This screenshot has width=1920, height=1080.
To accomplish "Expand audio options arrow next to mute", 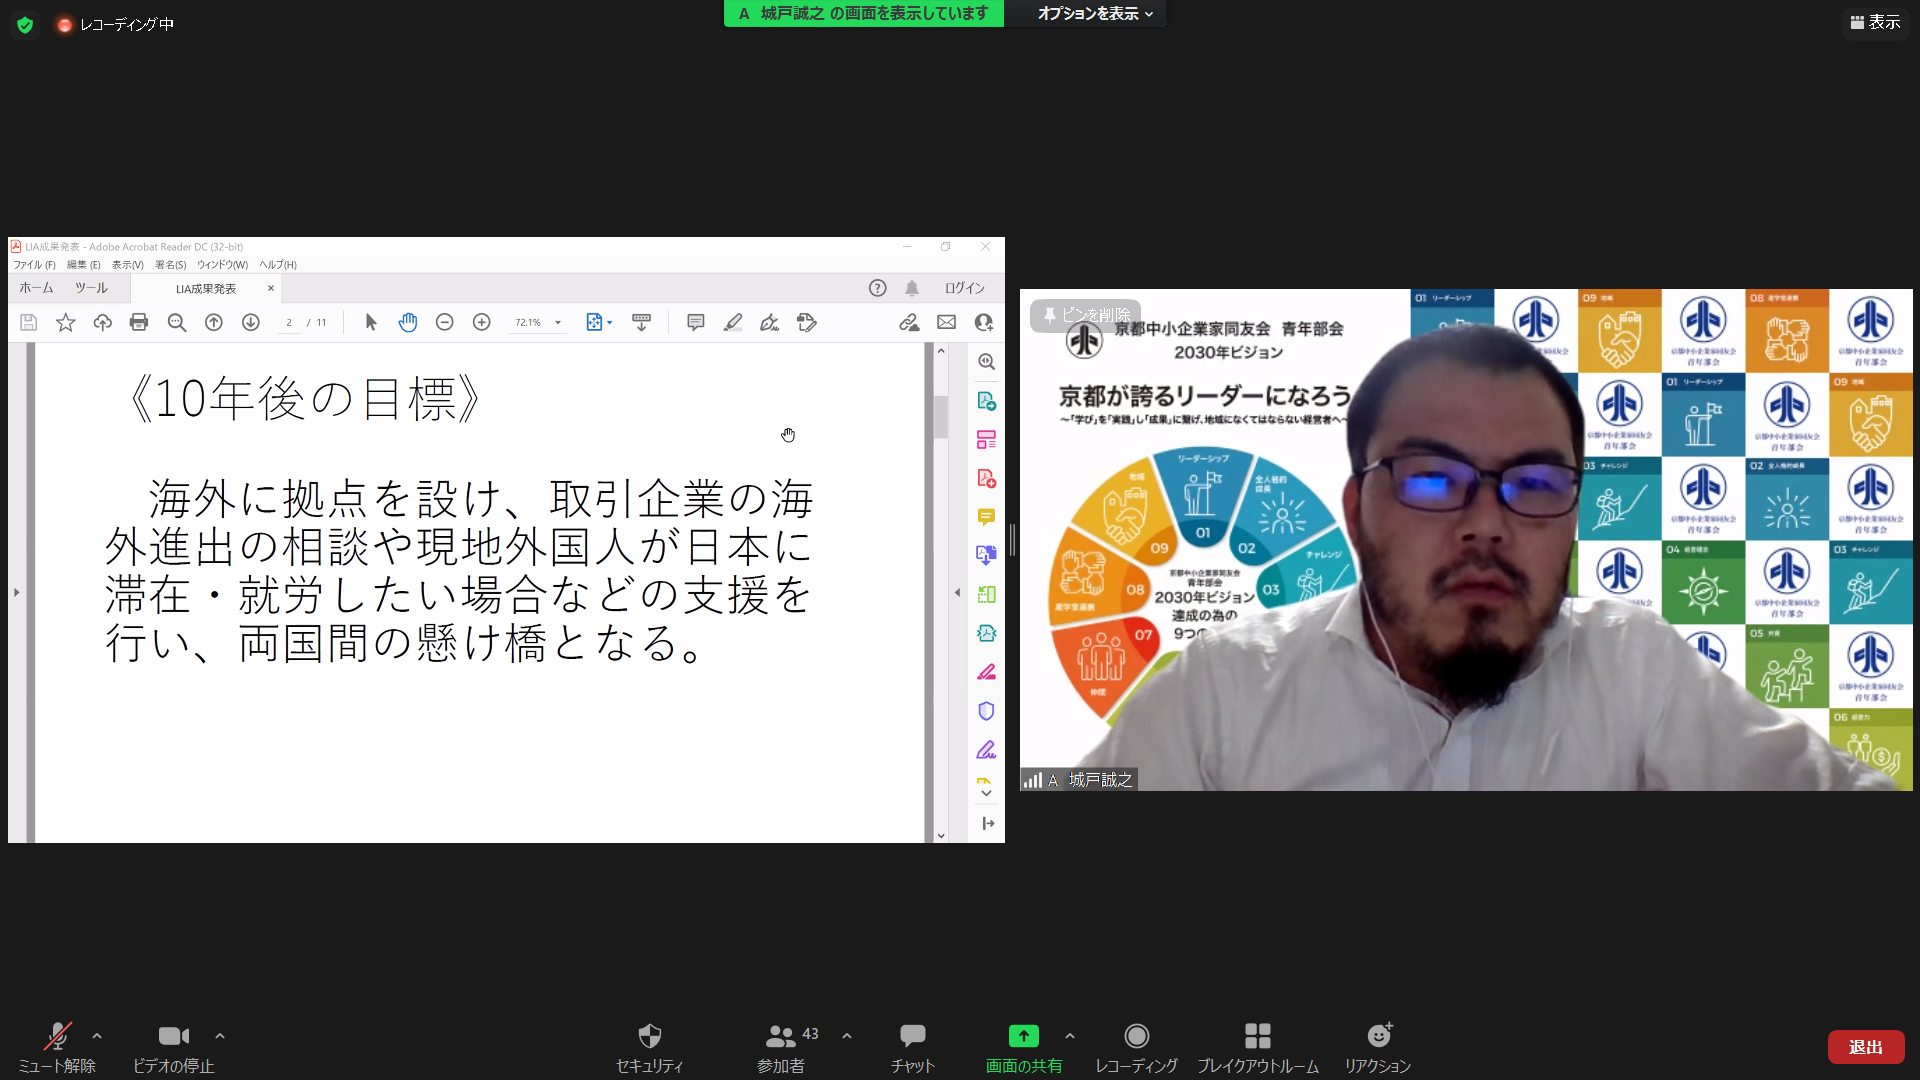I will pyautogui.click(x=97, y=1036).
